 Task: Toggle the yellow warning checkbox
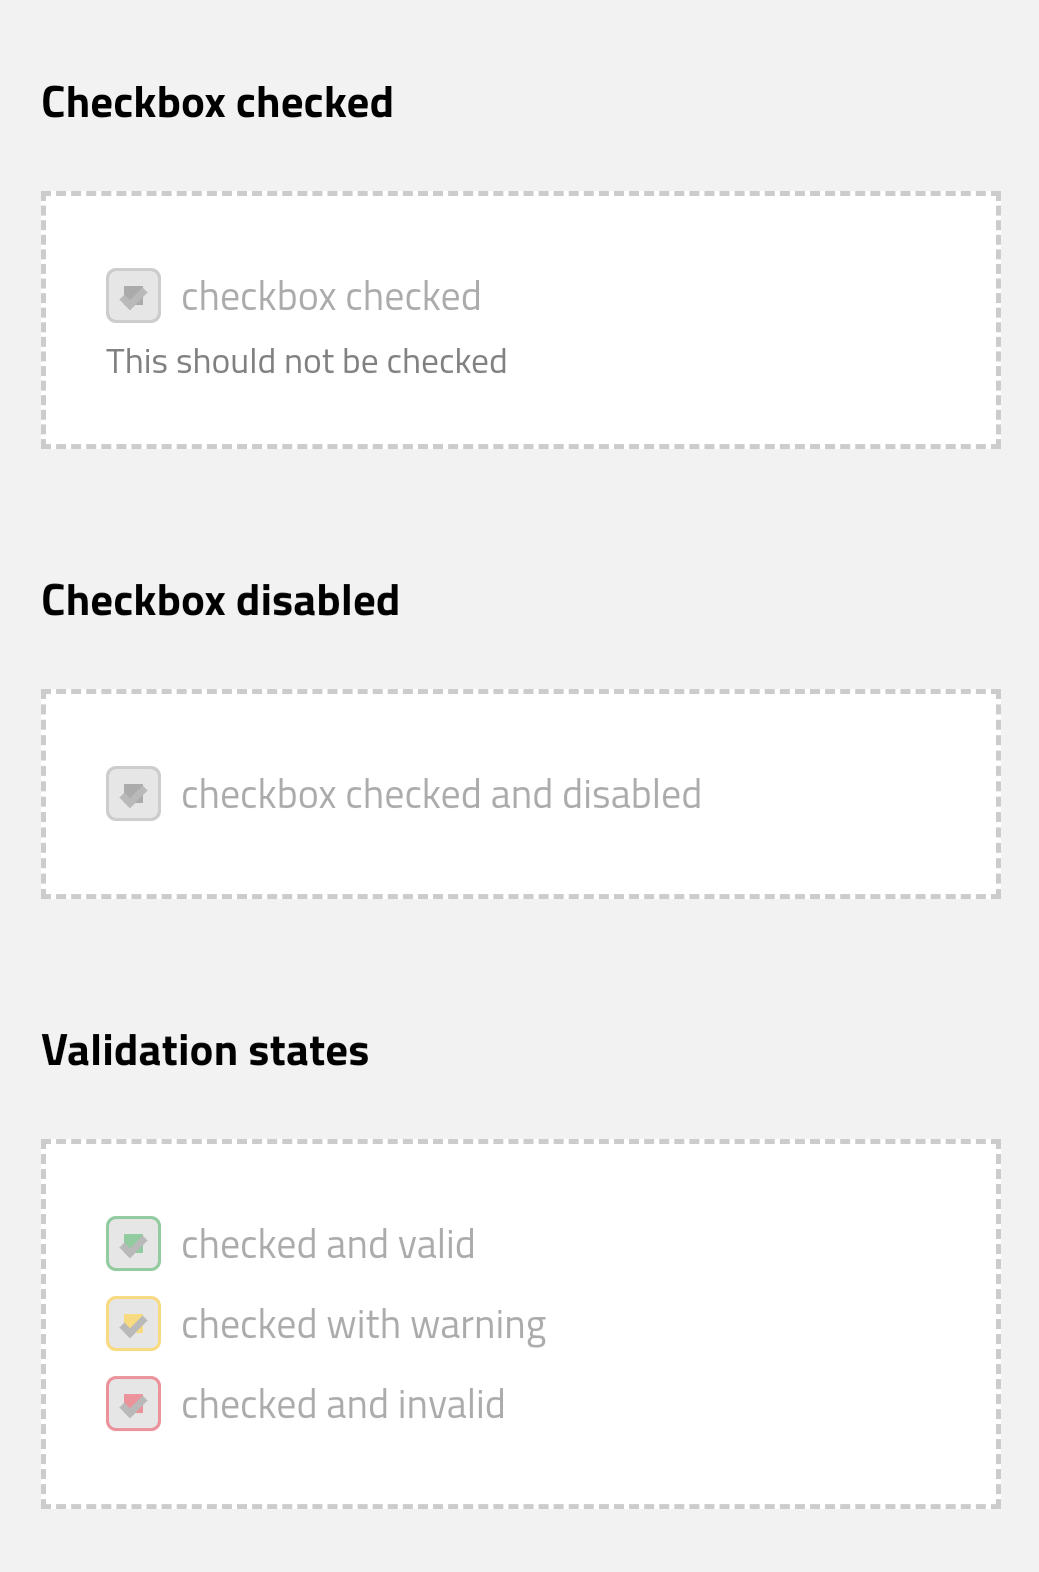pyautogui.click(x=133, y=1323)
